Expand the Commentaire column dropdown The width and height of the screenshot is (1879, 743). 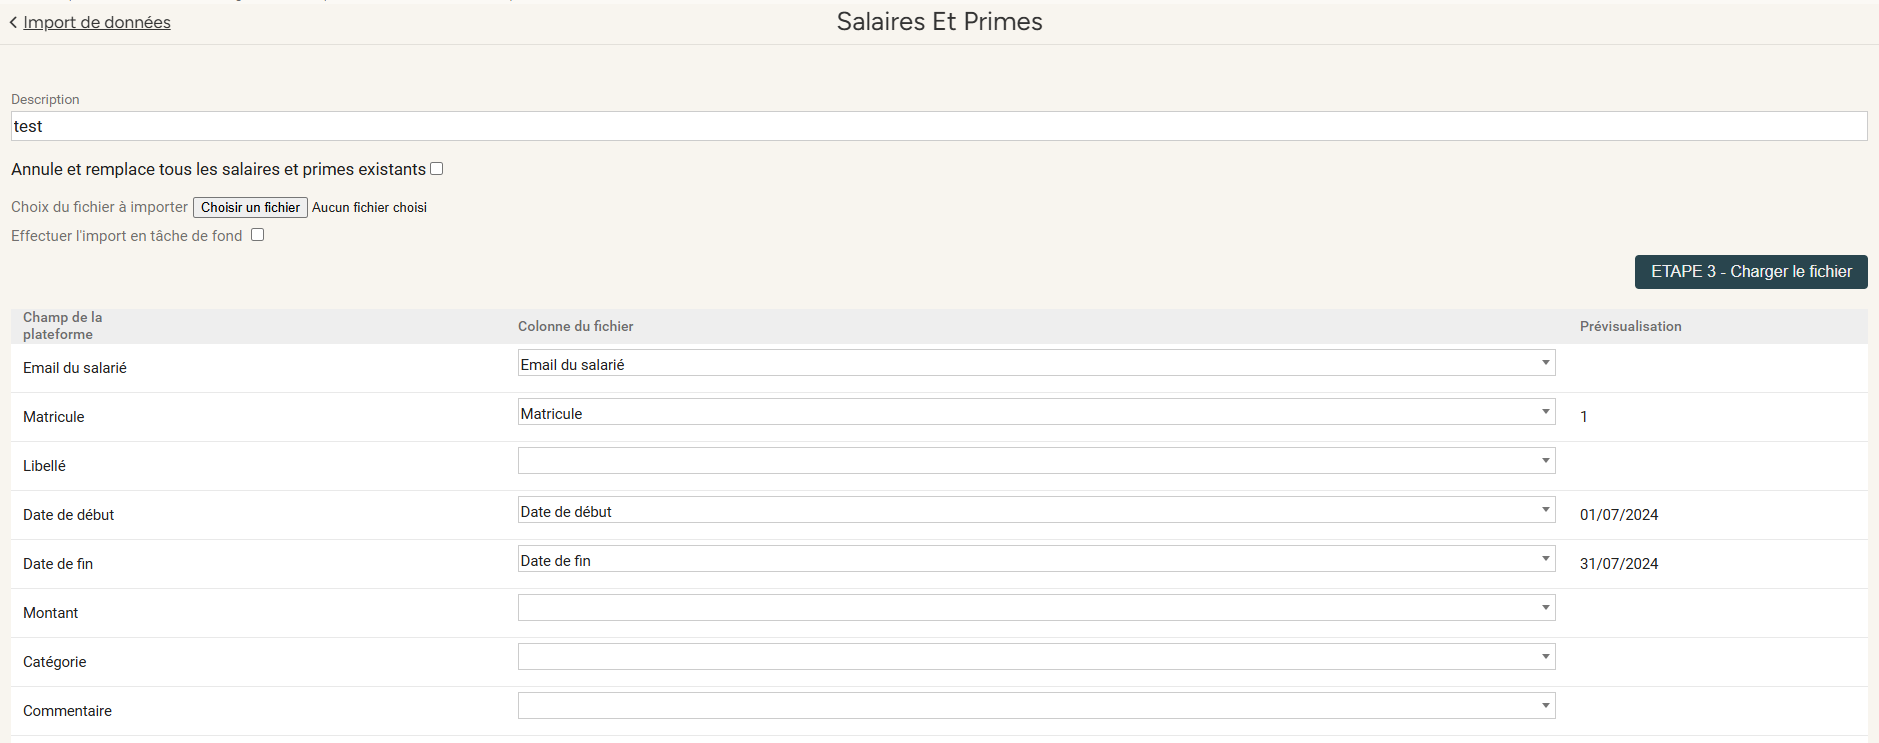coord(1036,706)
